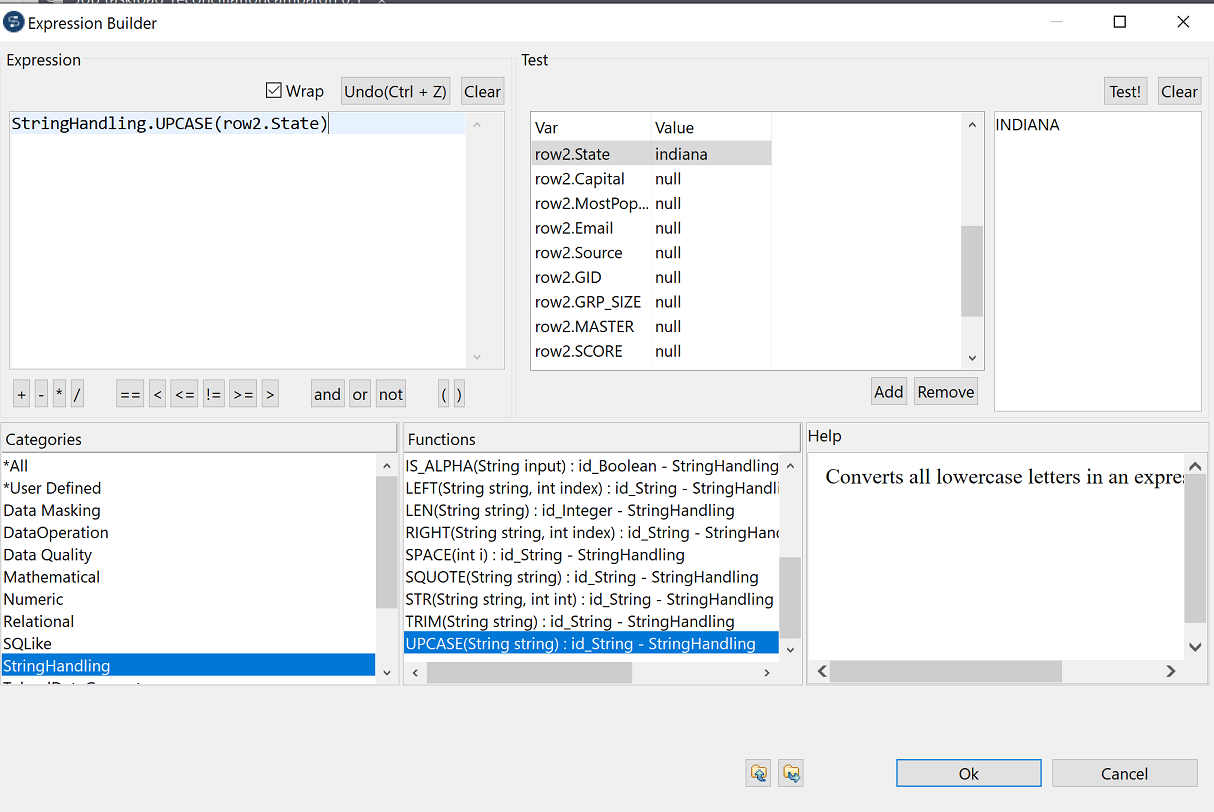This screenshot has width=1214, height=812.
Task: Run the expression with the Test! button
Action: (x=1125, y=90)
